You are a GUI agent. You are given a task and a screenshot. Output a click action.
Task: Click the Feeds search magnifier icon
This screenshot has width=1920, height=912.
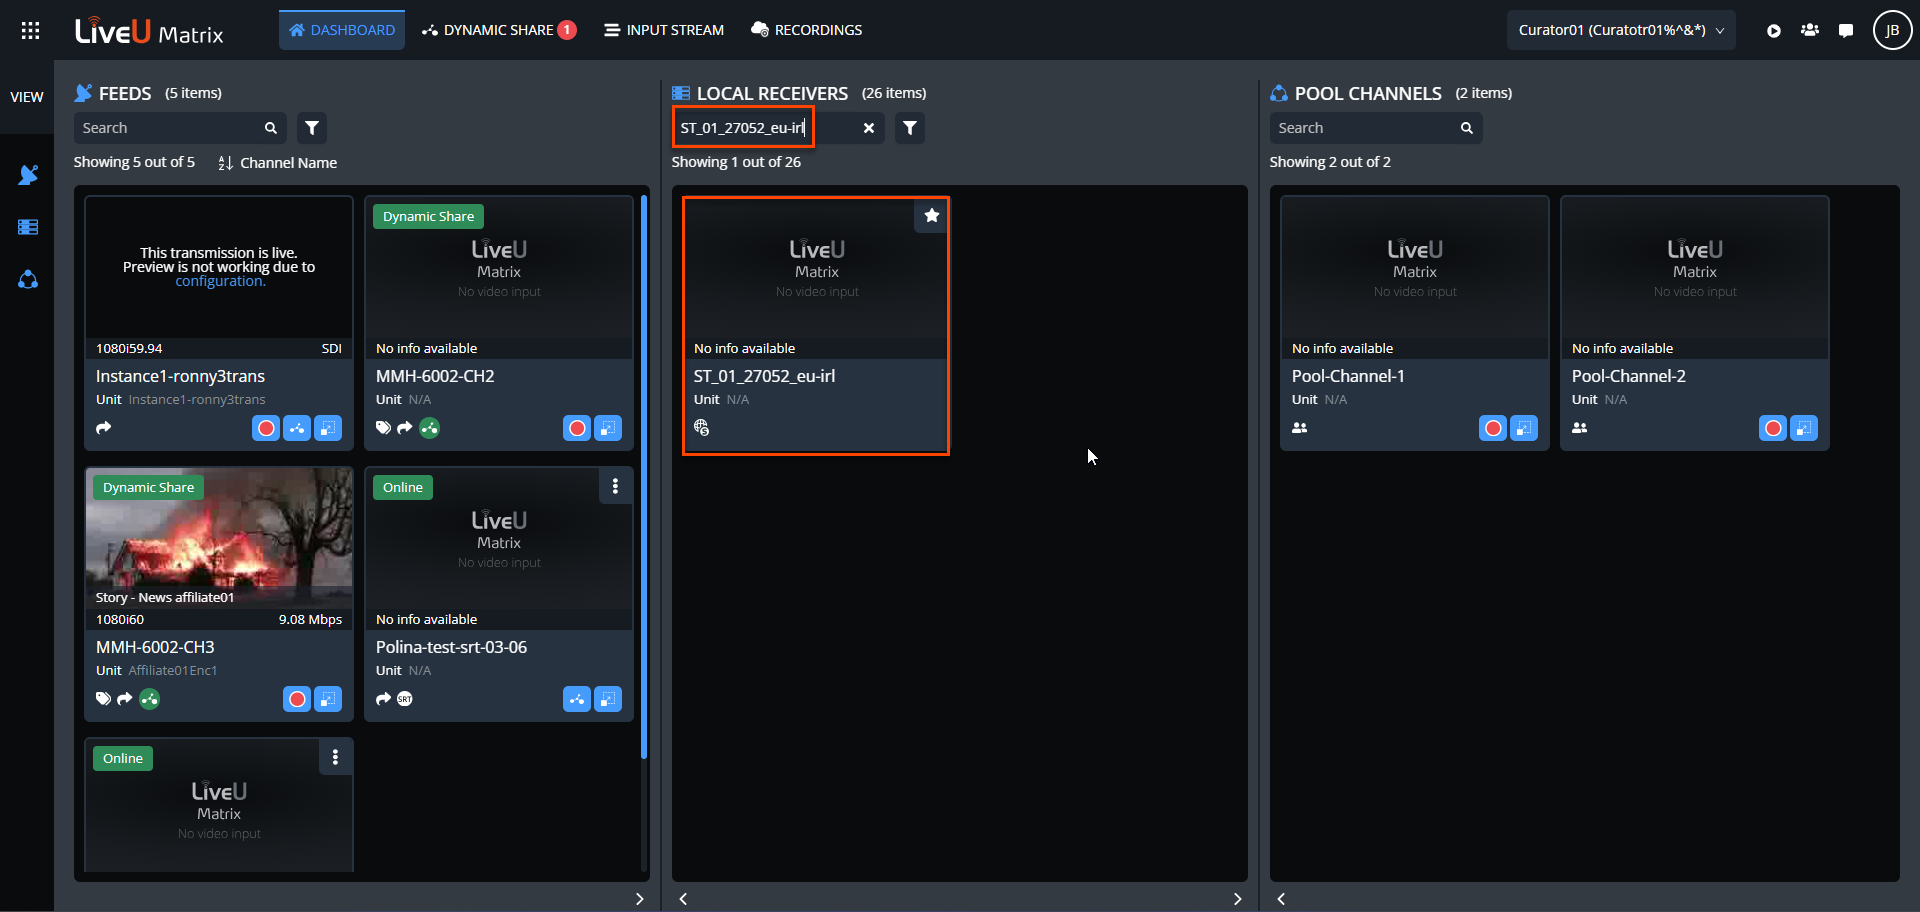(x=271, y=128)
